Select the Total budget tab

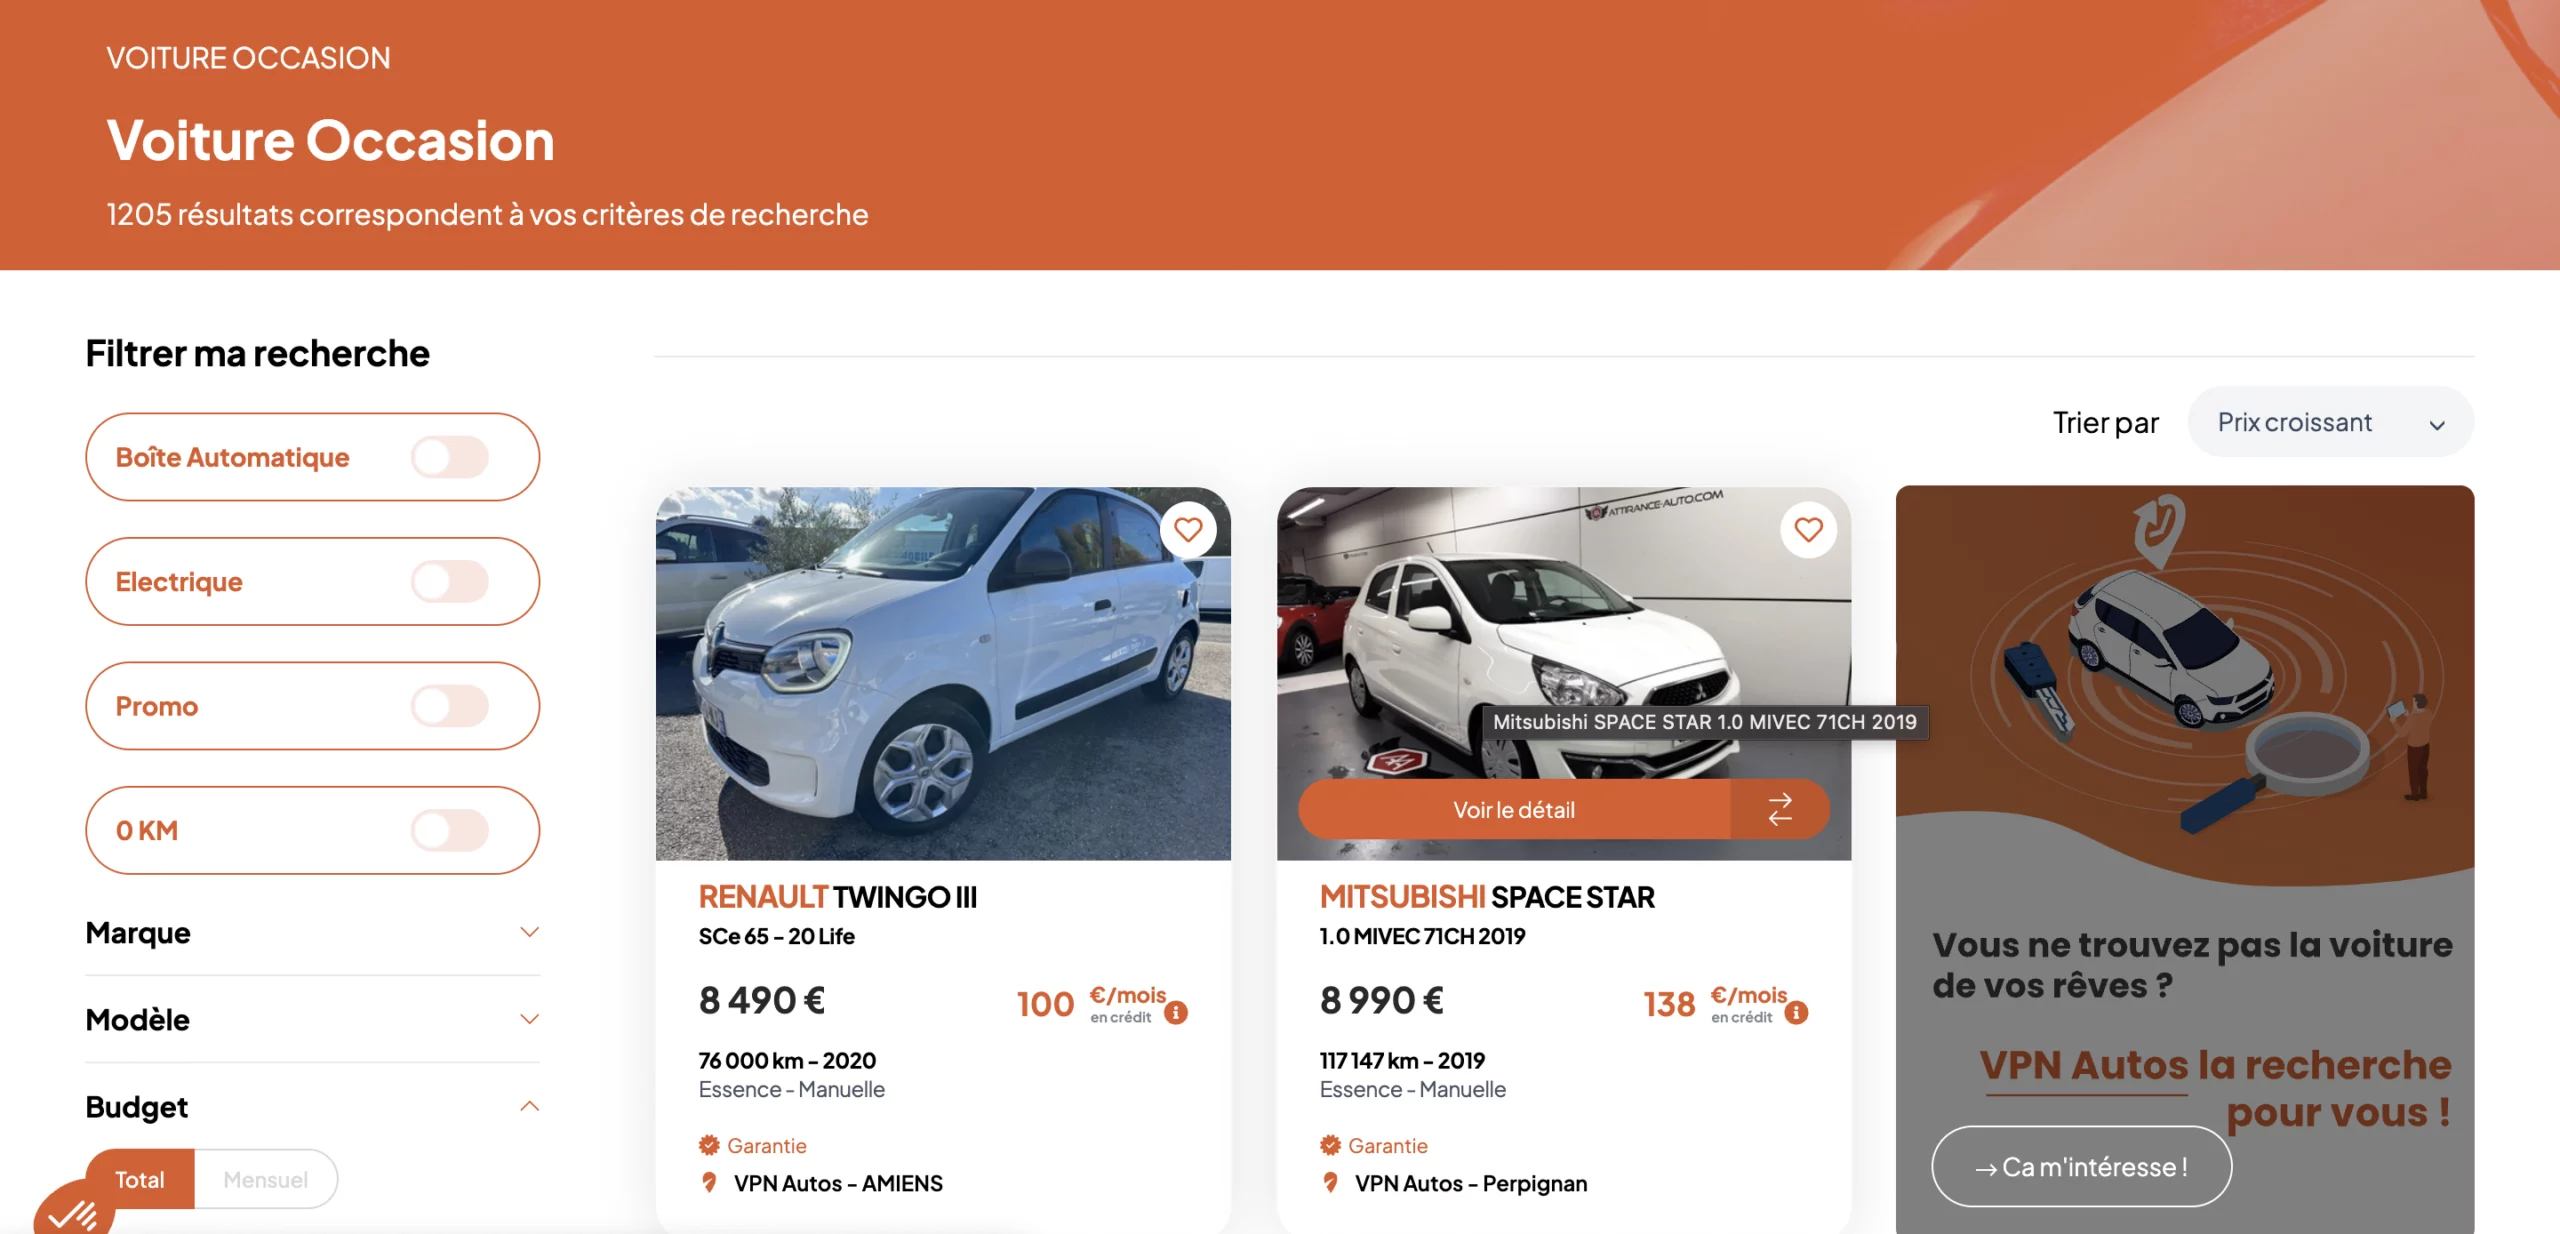(x=140, y=1179)
